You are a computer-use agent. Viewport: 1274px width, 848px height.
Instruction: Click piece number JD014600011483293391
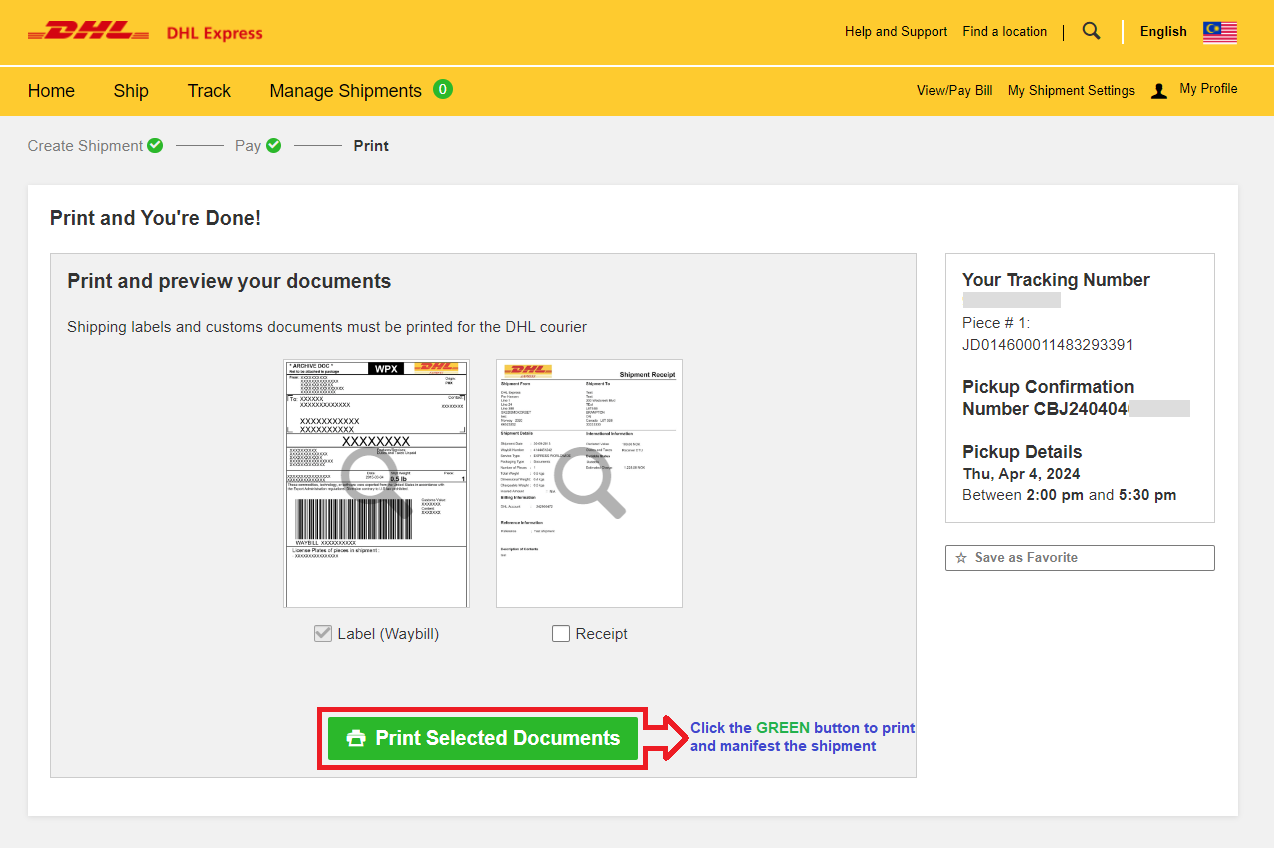[1048, 345]
